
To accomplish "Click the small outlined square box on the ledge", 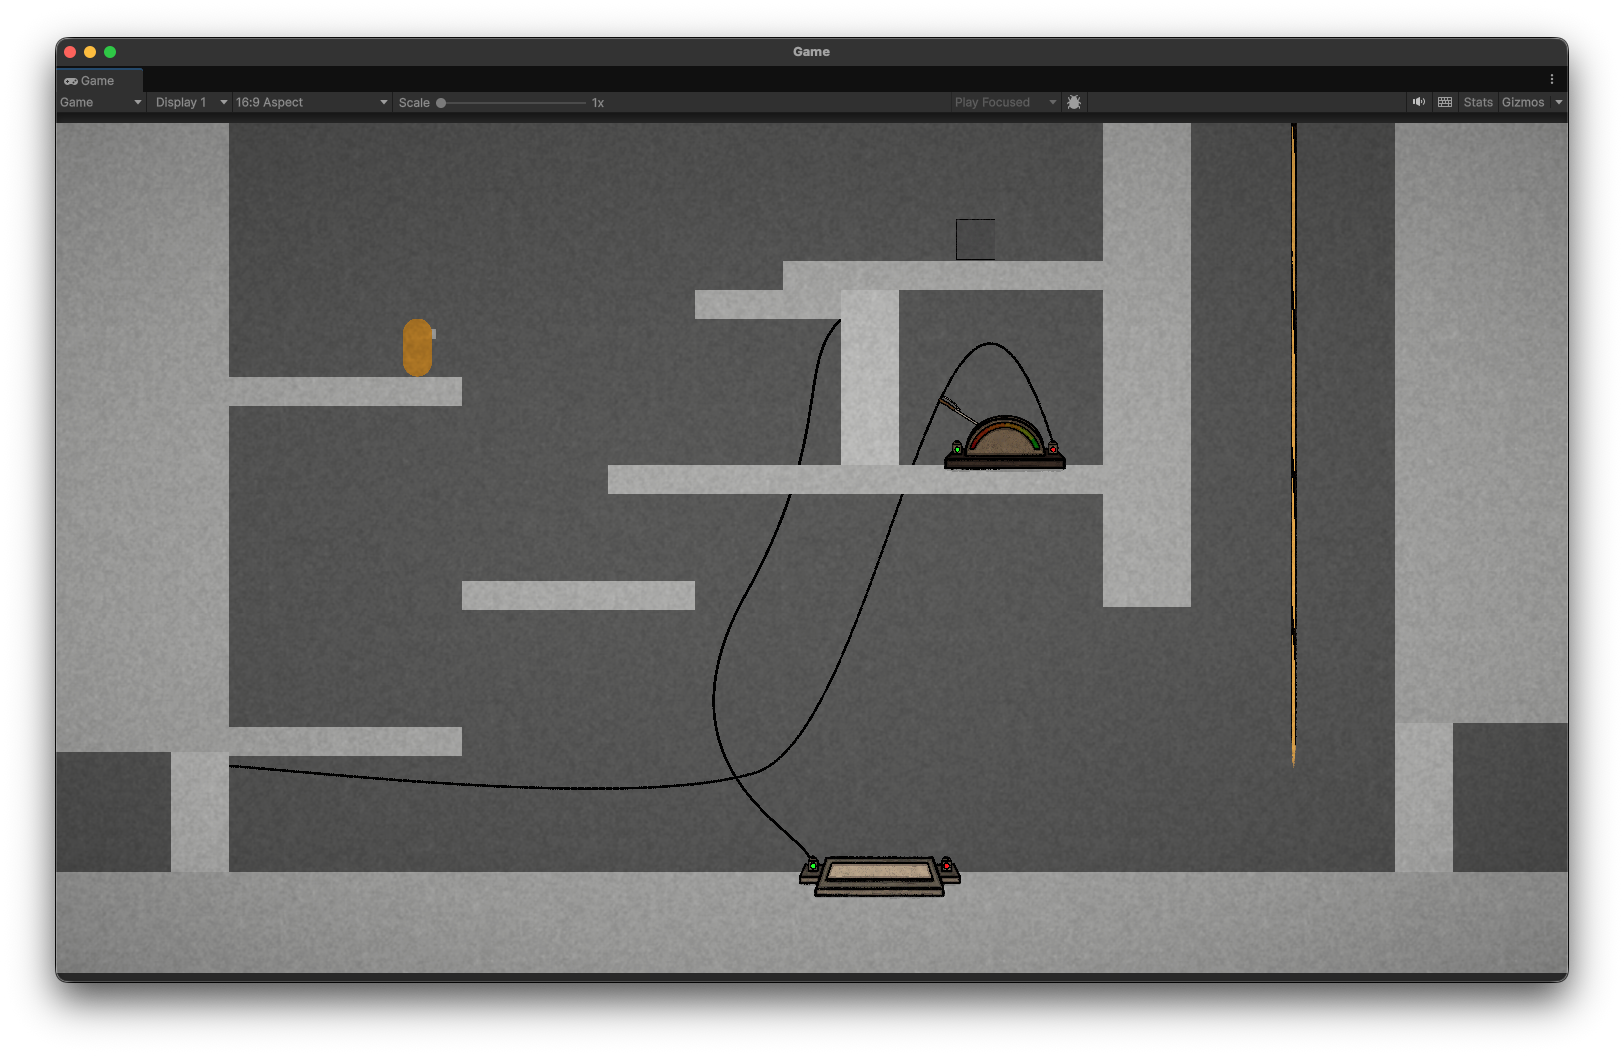I will pos(975,239).
